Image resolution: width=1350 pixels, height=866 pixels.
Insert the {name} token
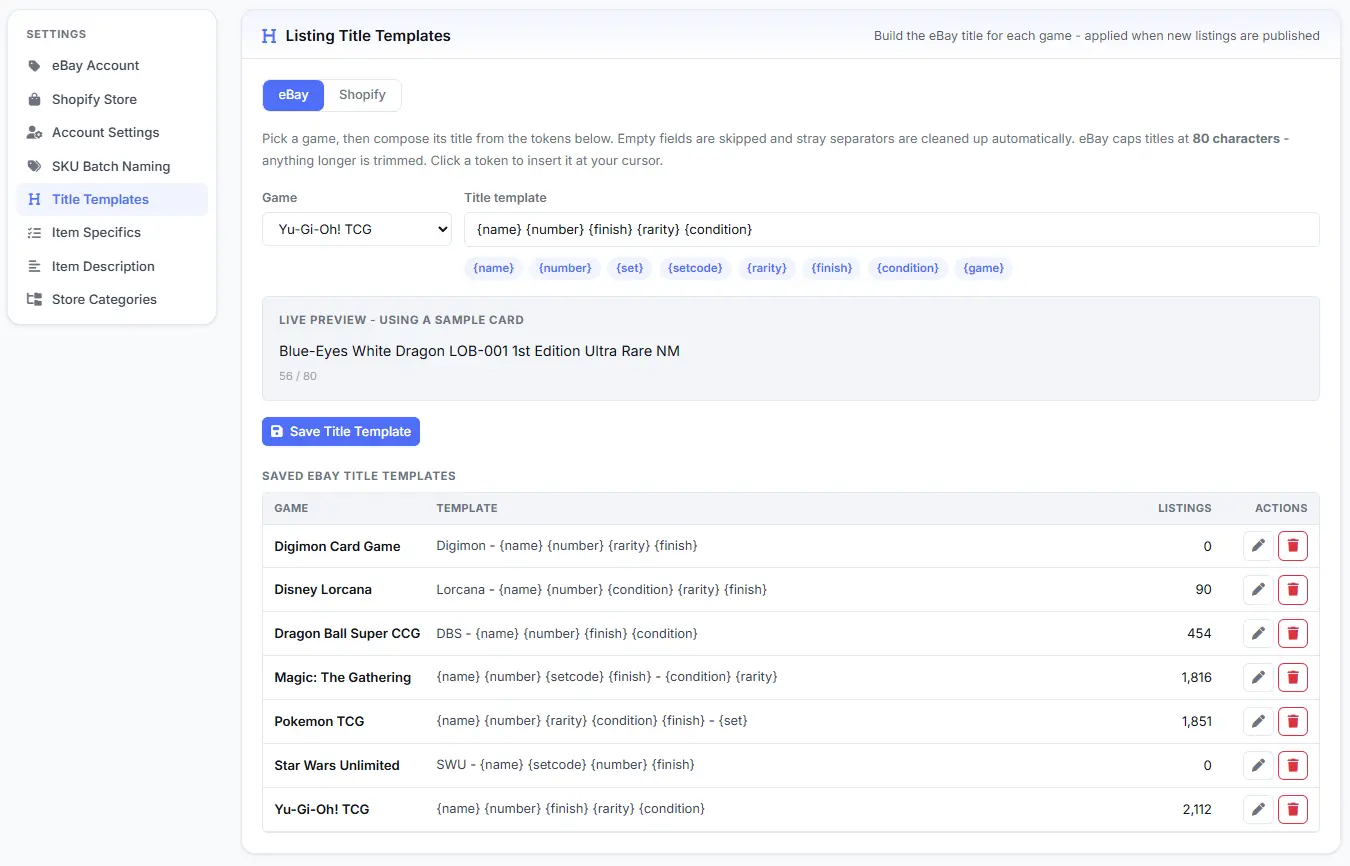coord(494,268)
